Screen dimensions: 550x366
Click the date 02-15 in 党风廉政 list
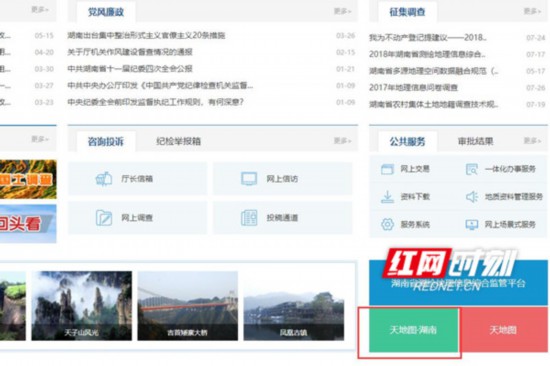point(346,52)
